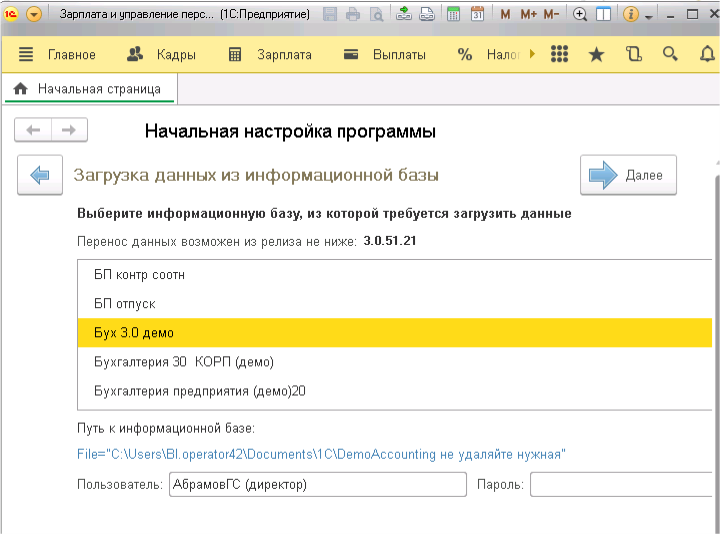Screen dimensions: 721x534
Task: Open the Главное section
Action: tap(72, 55)
